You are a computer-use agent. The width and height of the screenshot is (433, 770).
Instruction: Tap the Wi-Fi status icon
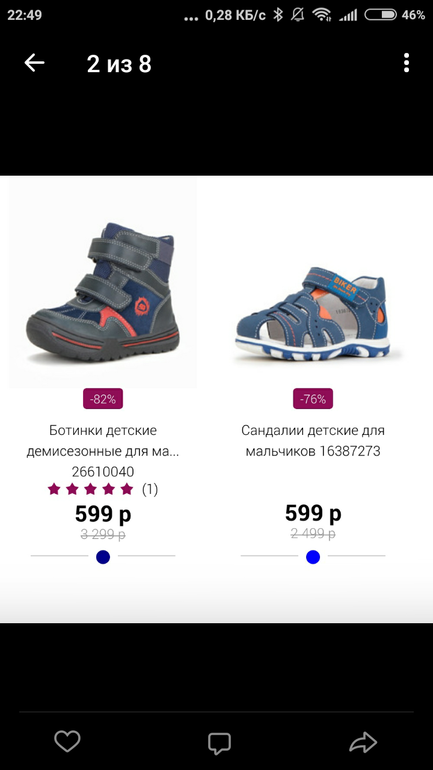[322, 15]
